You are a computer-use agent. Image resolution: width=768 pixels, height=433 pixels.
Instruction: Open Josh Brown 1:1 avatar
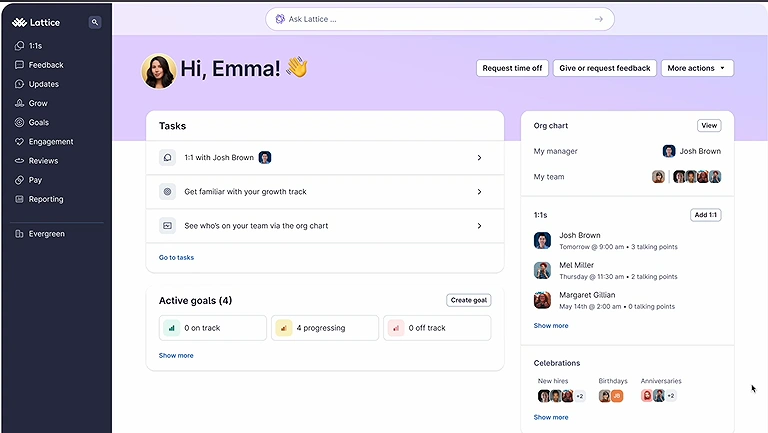coord(542,241)
